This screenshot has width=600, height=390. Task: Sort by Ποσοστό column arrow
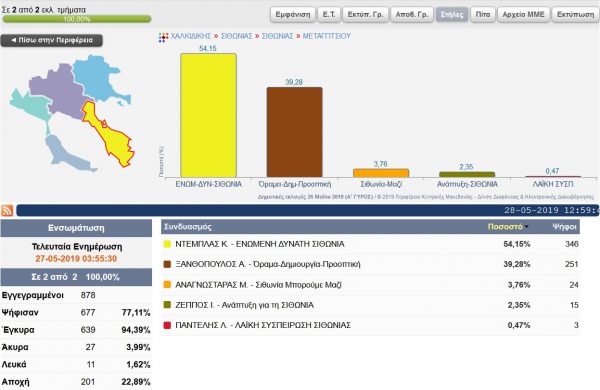click(527, 227)
